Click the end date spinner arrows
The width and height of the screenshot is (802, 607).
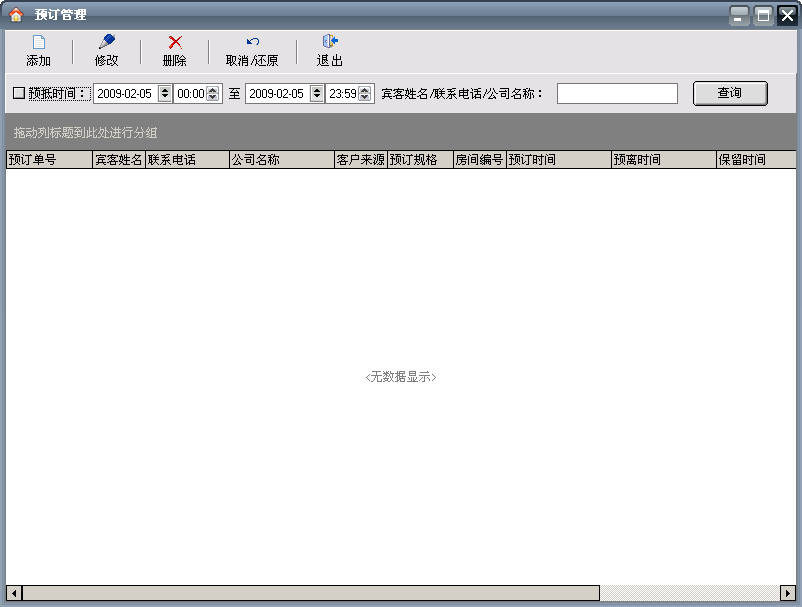(x=317, y=94)
